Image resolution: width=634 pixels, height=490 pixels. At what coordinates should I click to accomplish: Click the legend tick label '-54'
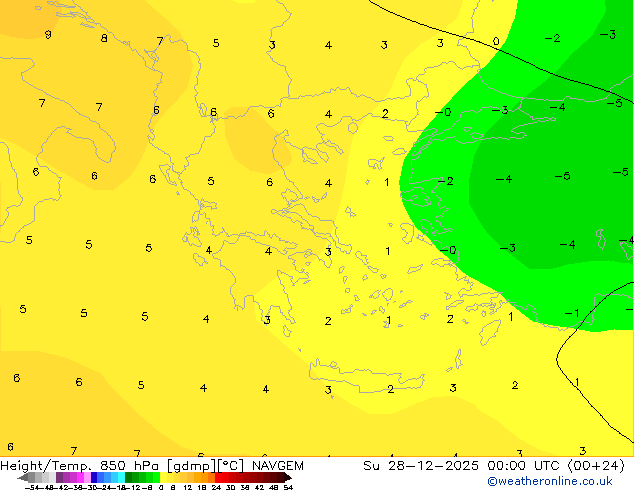click(31, 488)
